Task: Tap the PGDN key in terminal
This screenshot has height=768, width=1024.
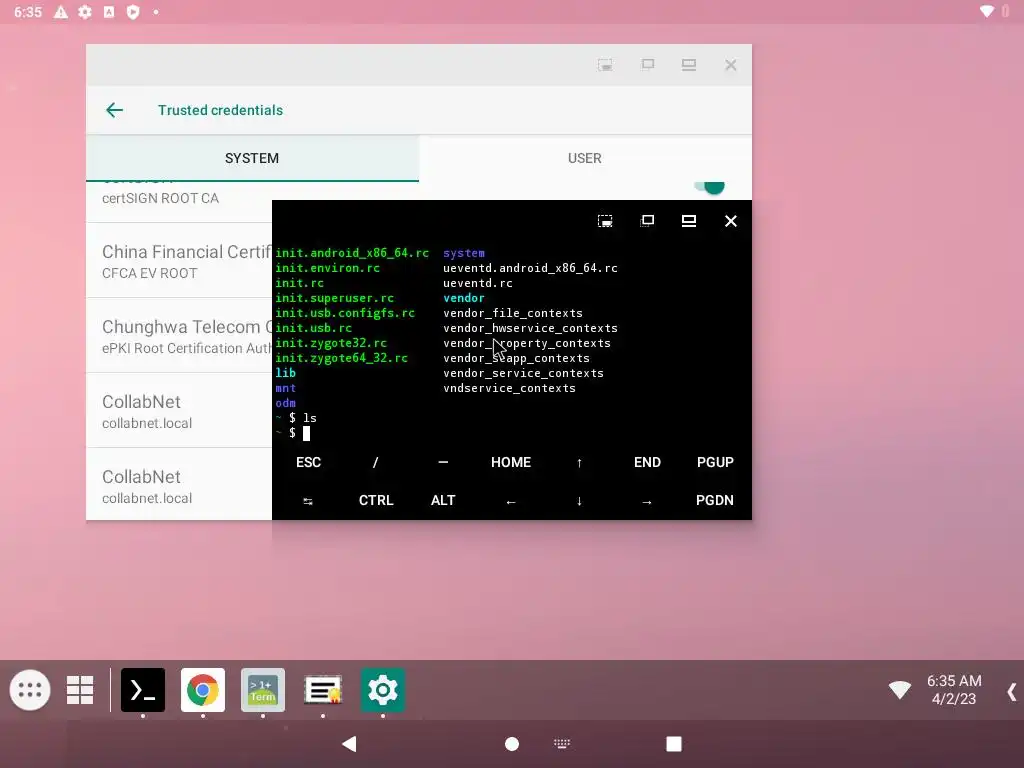Action: click(714, 500)
